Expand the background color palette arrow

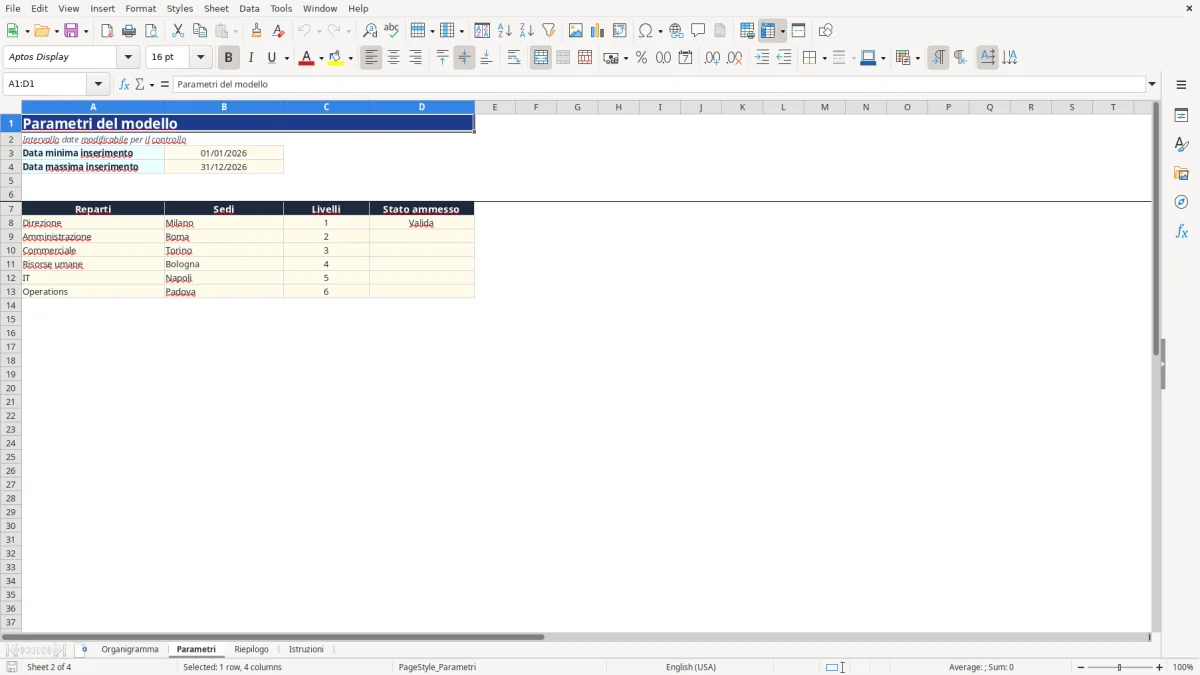pyautogui.click(x=350, y=58)
